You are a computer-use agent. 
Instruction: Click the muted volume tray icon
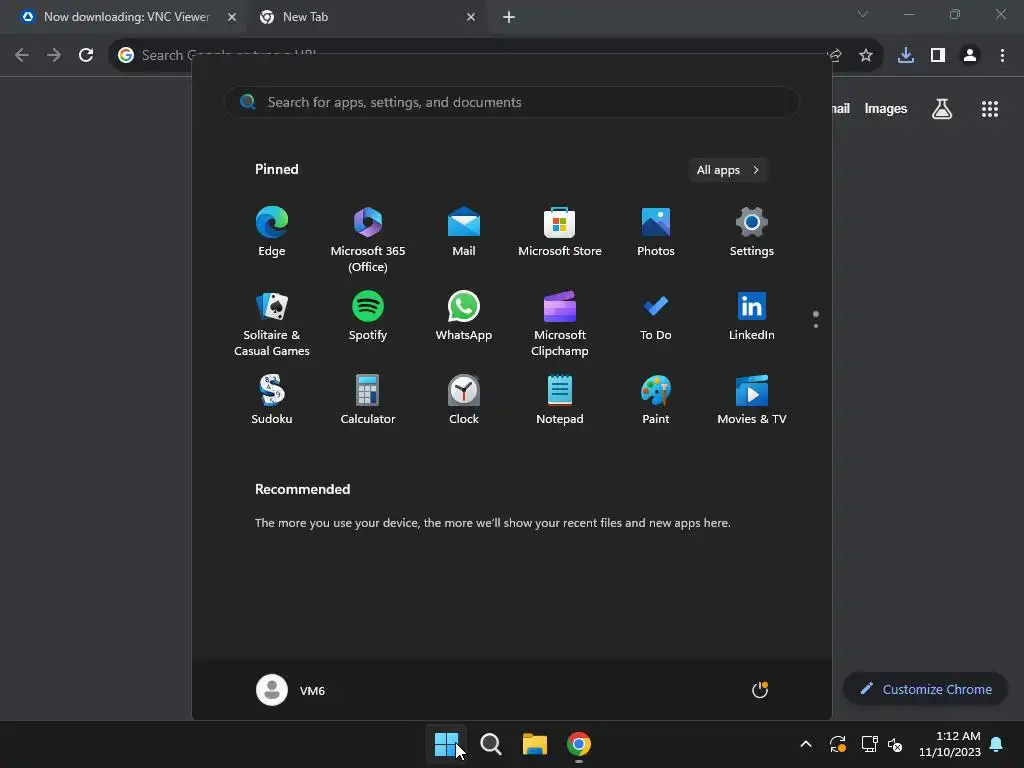tap(895, 744)
